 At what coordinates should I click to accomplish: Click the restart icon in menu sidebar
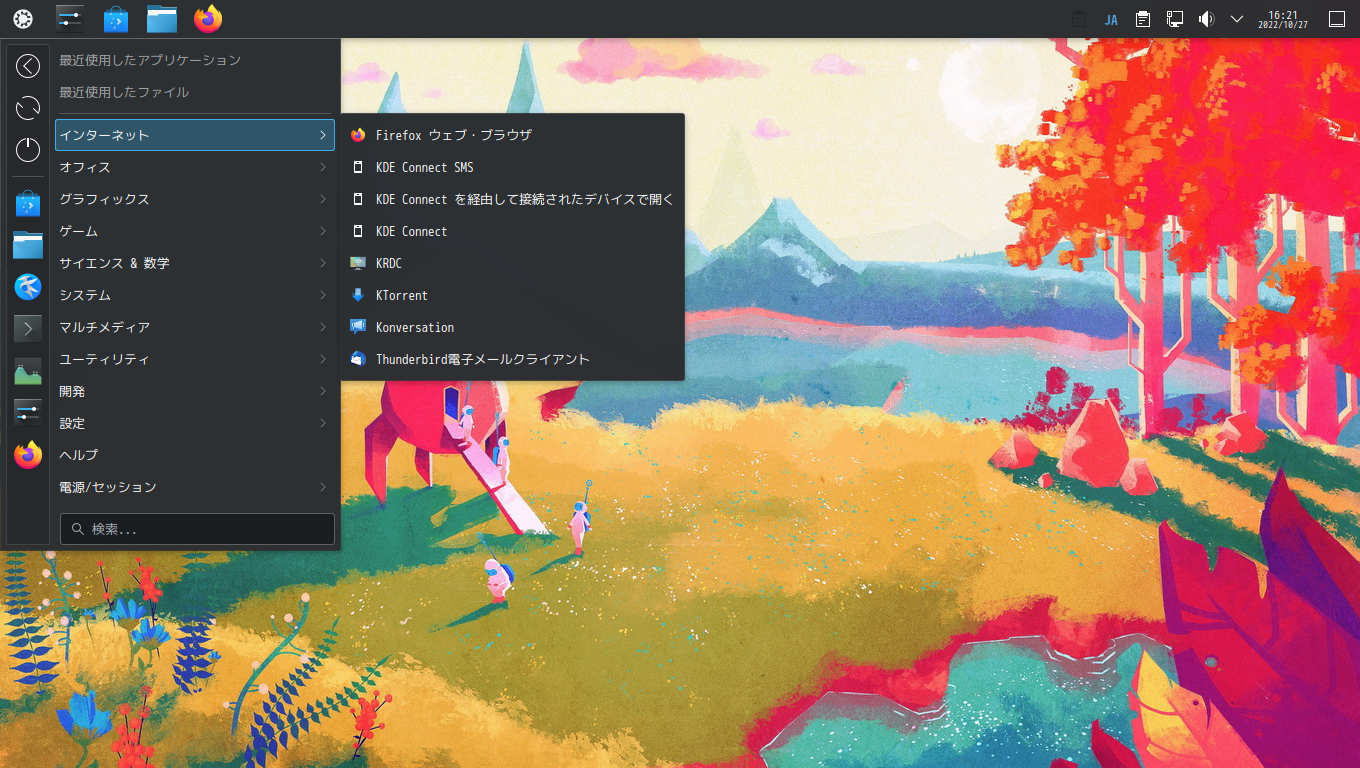28,108
